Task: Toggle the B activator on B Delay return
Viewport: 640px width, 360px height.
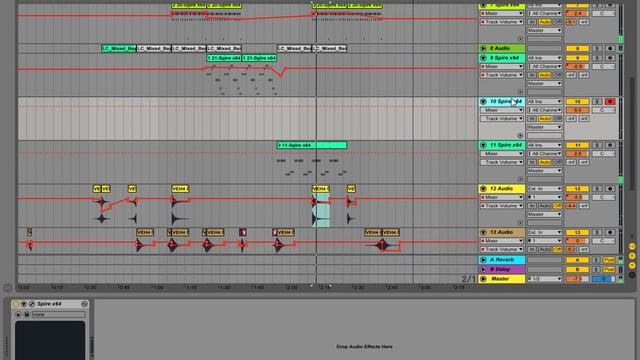Action: click(577, 269)
